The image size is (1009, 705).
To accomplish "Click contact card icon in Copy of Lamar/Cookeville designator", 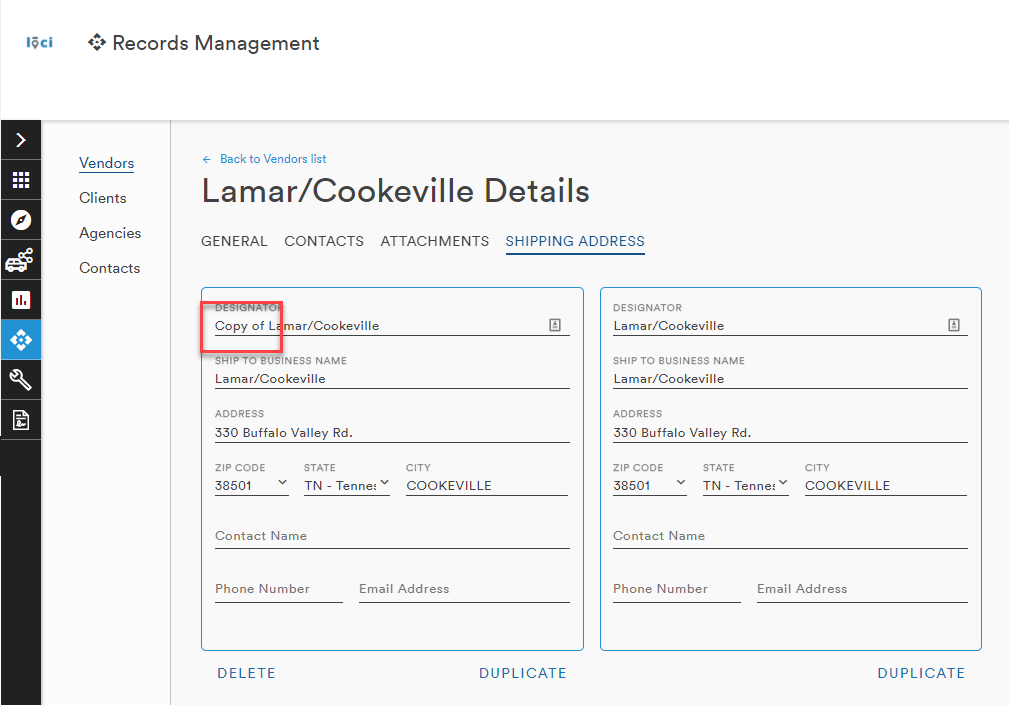I will click(555, 325).
